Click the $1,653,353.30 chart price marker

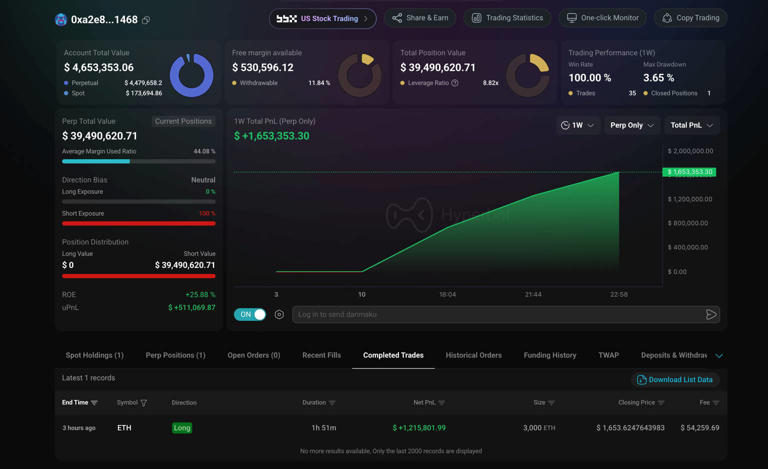[x=689, y=172]
